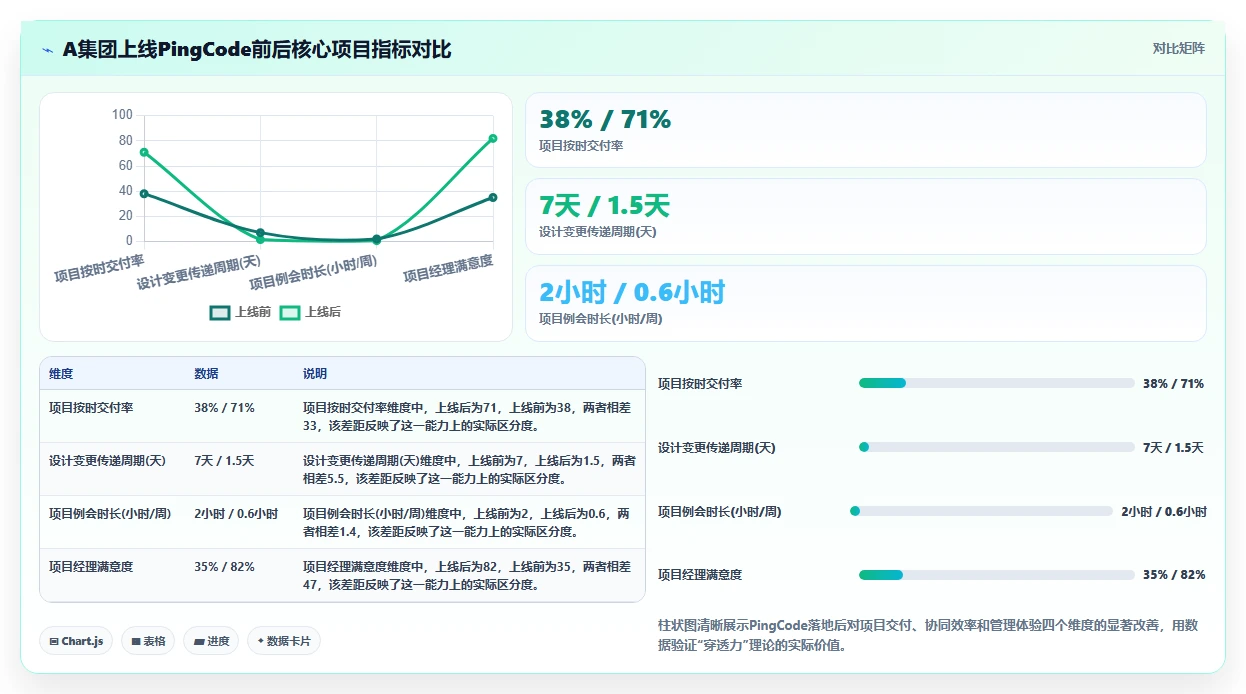This screenshot has height=694, width=1246.
Task: Toggle the 上线后 legend item
Action: click(x=310, y=312)
